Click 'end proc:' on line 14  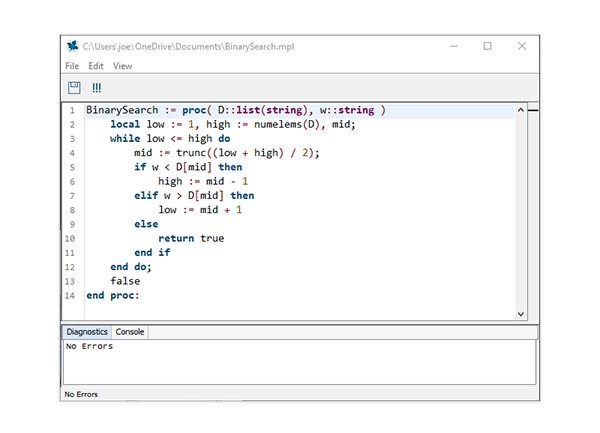pos(113,295)
